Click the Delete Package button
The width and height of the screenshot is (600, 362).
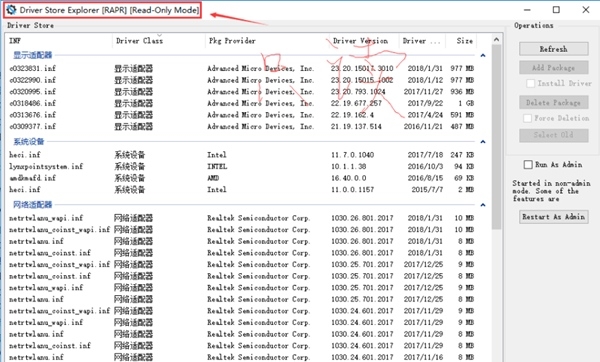(553, 103)
